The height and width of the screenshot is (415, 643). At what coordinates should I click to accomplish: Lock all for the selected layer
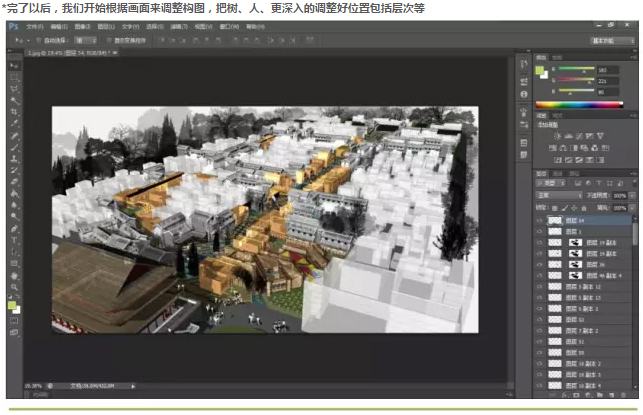pos(584,208)
